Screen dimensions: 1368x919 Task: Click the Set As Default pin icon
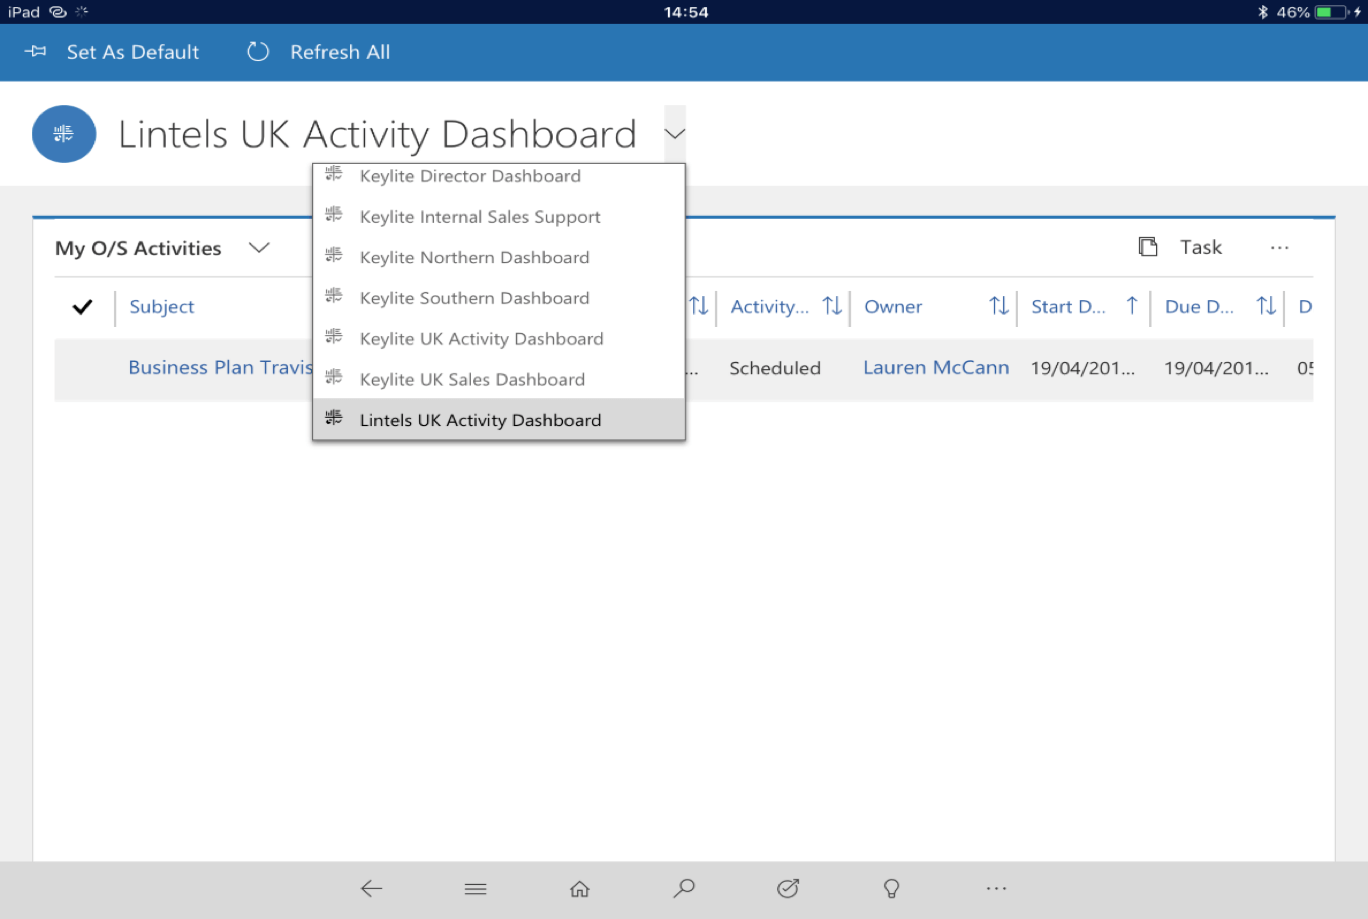[35, 51]
